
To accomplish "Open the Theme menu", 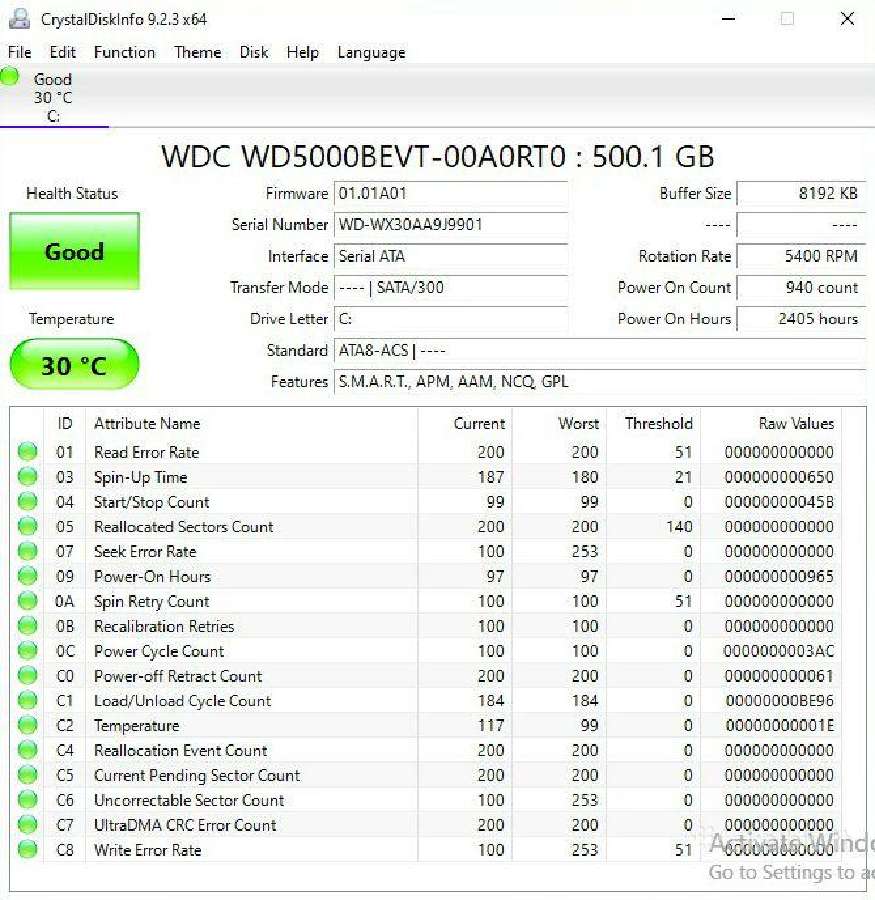I will click(x=198, y=52).
